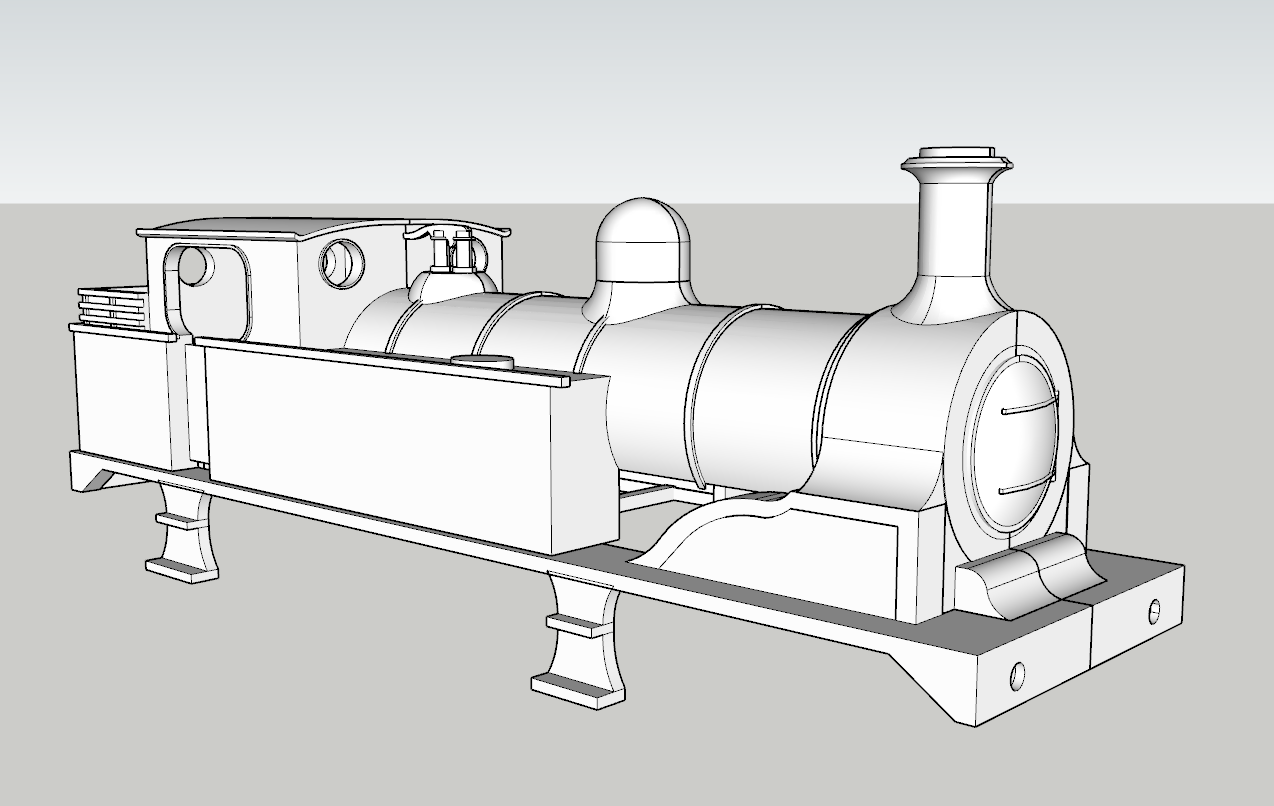Select the smokebox door at the front

click(x=1010, y=440)
